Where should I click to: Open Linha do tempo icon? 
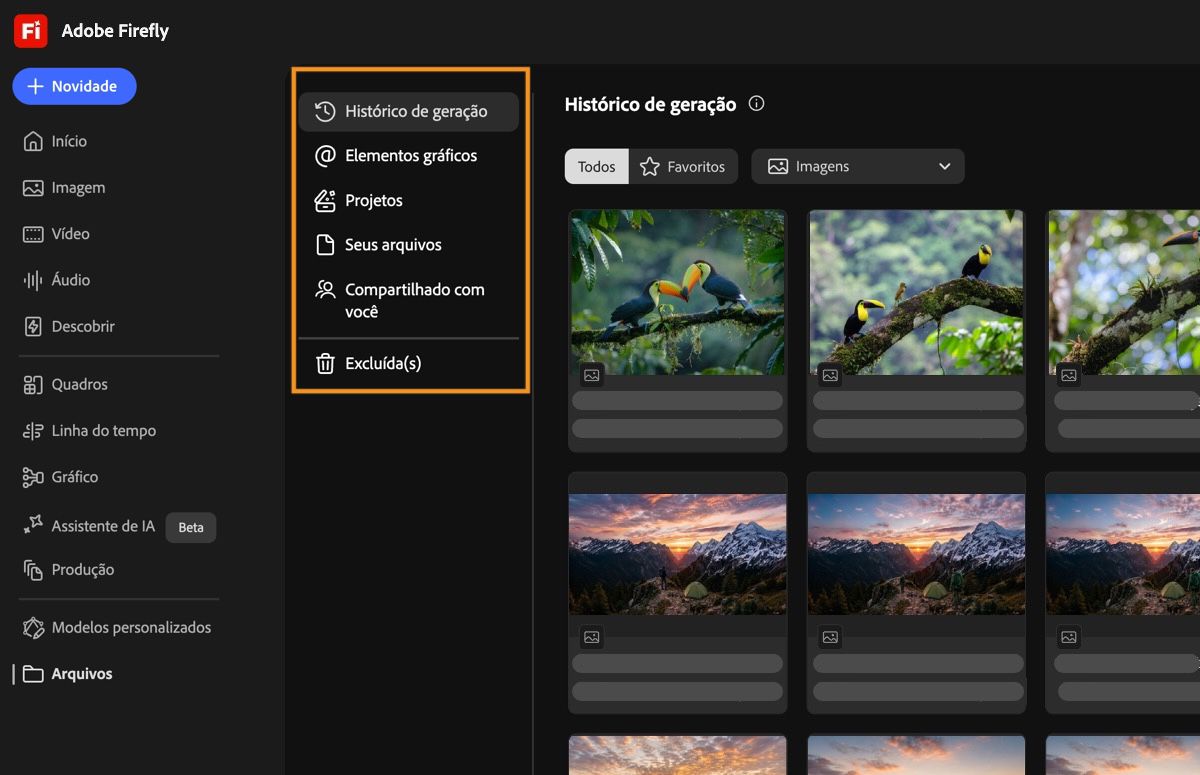[x=33, y=431]
